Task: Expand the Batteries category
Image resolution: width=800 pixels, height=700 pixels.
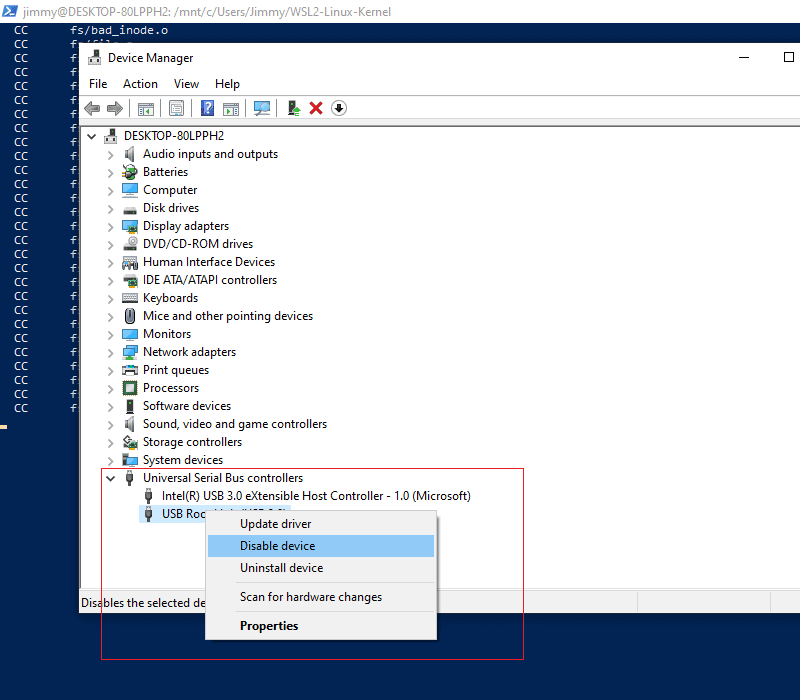Action: pos(110,173)
